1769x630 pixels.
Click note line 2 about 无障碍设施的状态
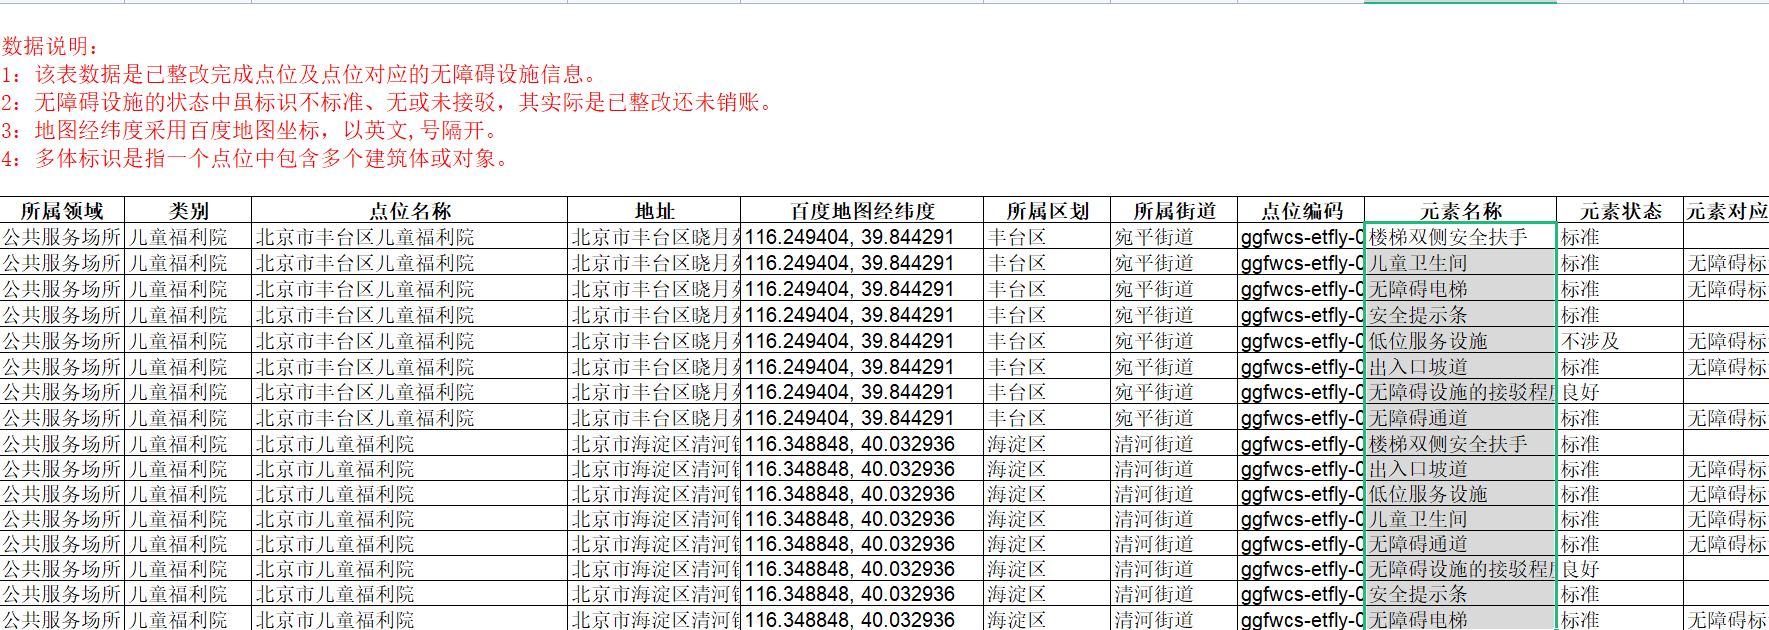[390, 102]
